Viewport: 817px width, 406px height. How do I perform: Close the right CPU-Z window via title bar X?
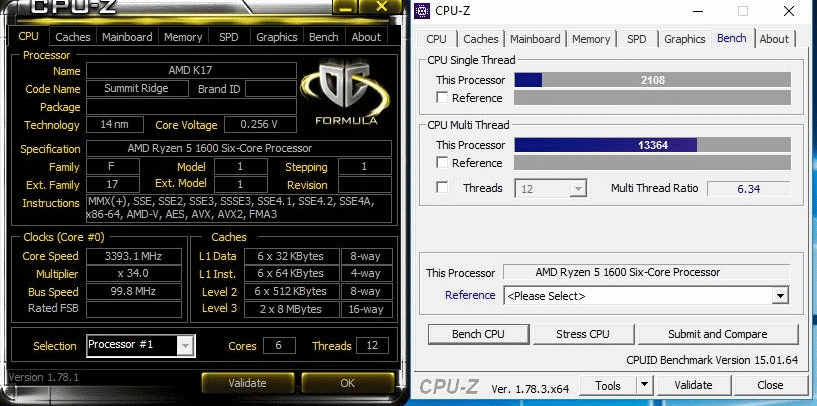point(788,11)
